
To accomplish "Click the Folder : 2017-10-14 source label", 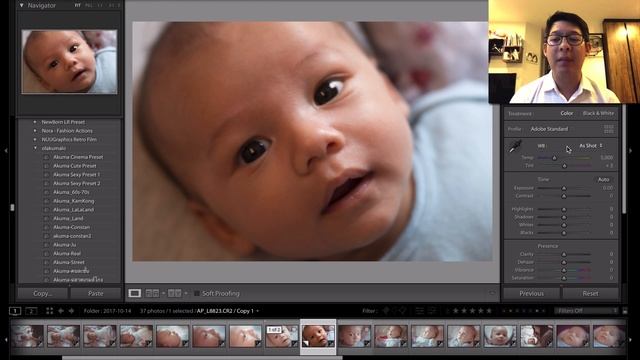I will pos(107,311).
